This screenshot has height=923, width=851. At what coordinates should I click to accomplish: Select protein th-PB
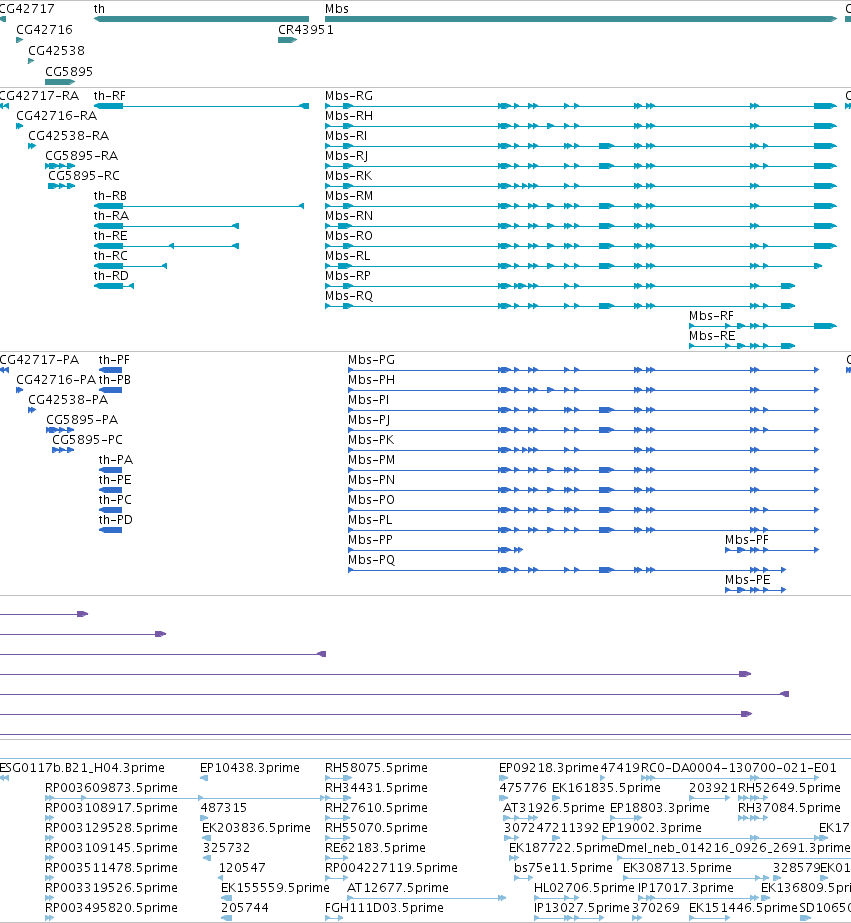coord(110,390)
